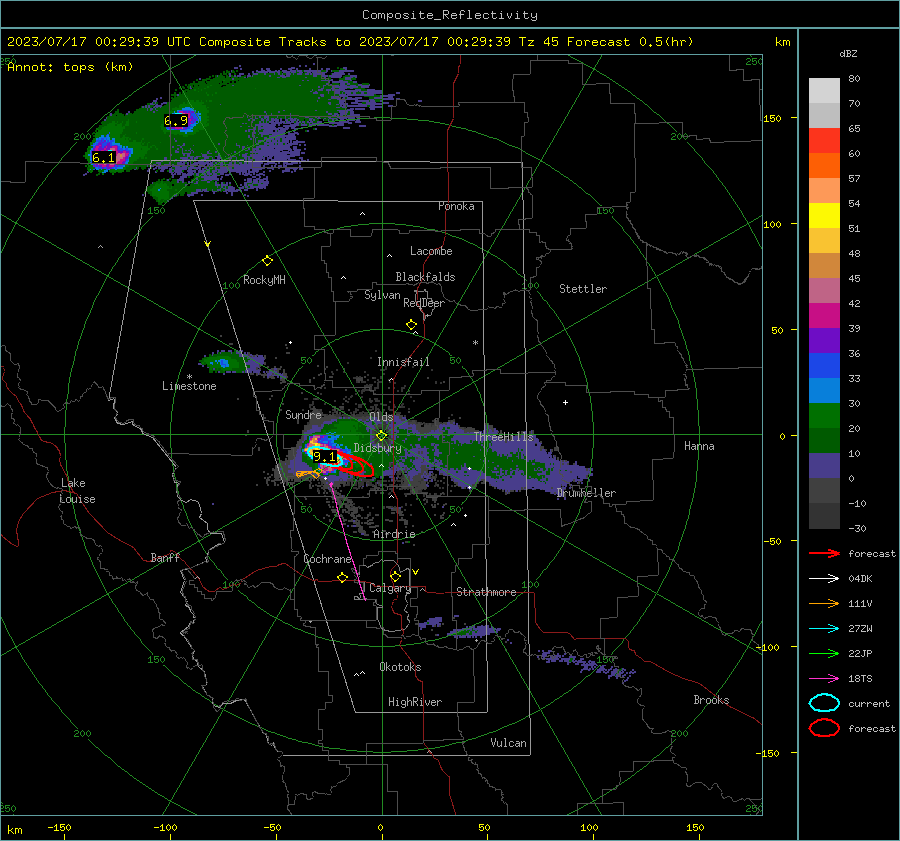Click the slate purple swatch below 10
Viewport: 900px width, 841px height.
coord(824,466)
